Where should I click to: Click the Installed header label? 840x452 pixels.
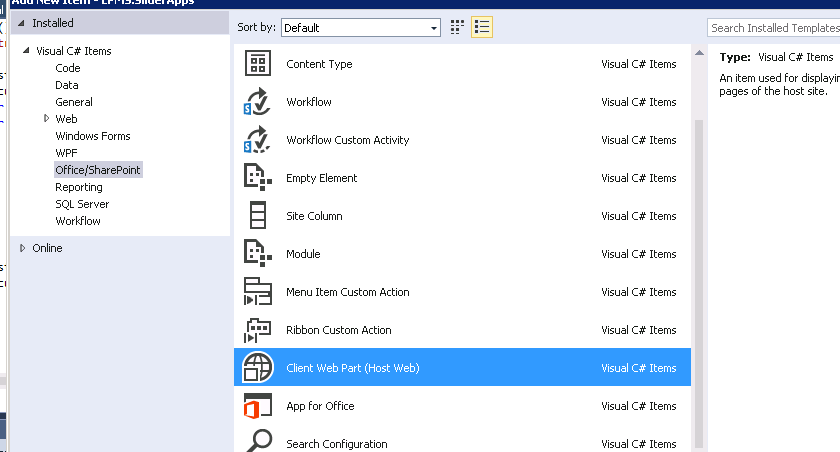tap(53, 23)
